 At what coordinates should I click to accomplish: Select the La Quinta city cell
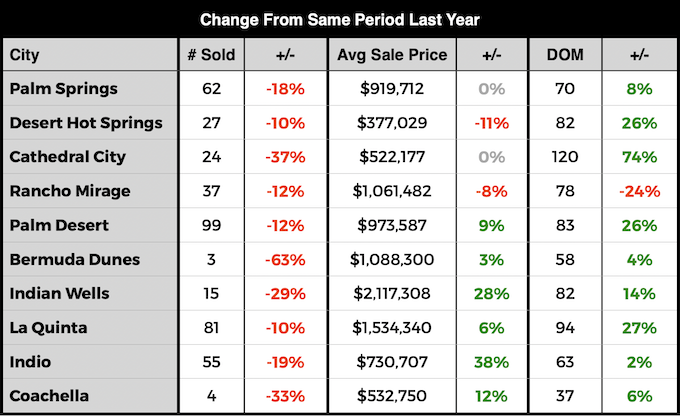pos(48,327)
